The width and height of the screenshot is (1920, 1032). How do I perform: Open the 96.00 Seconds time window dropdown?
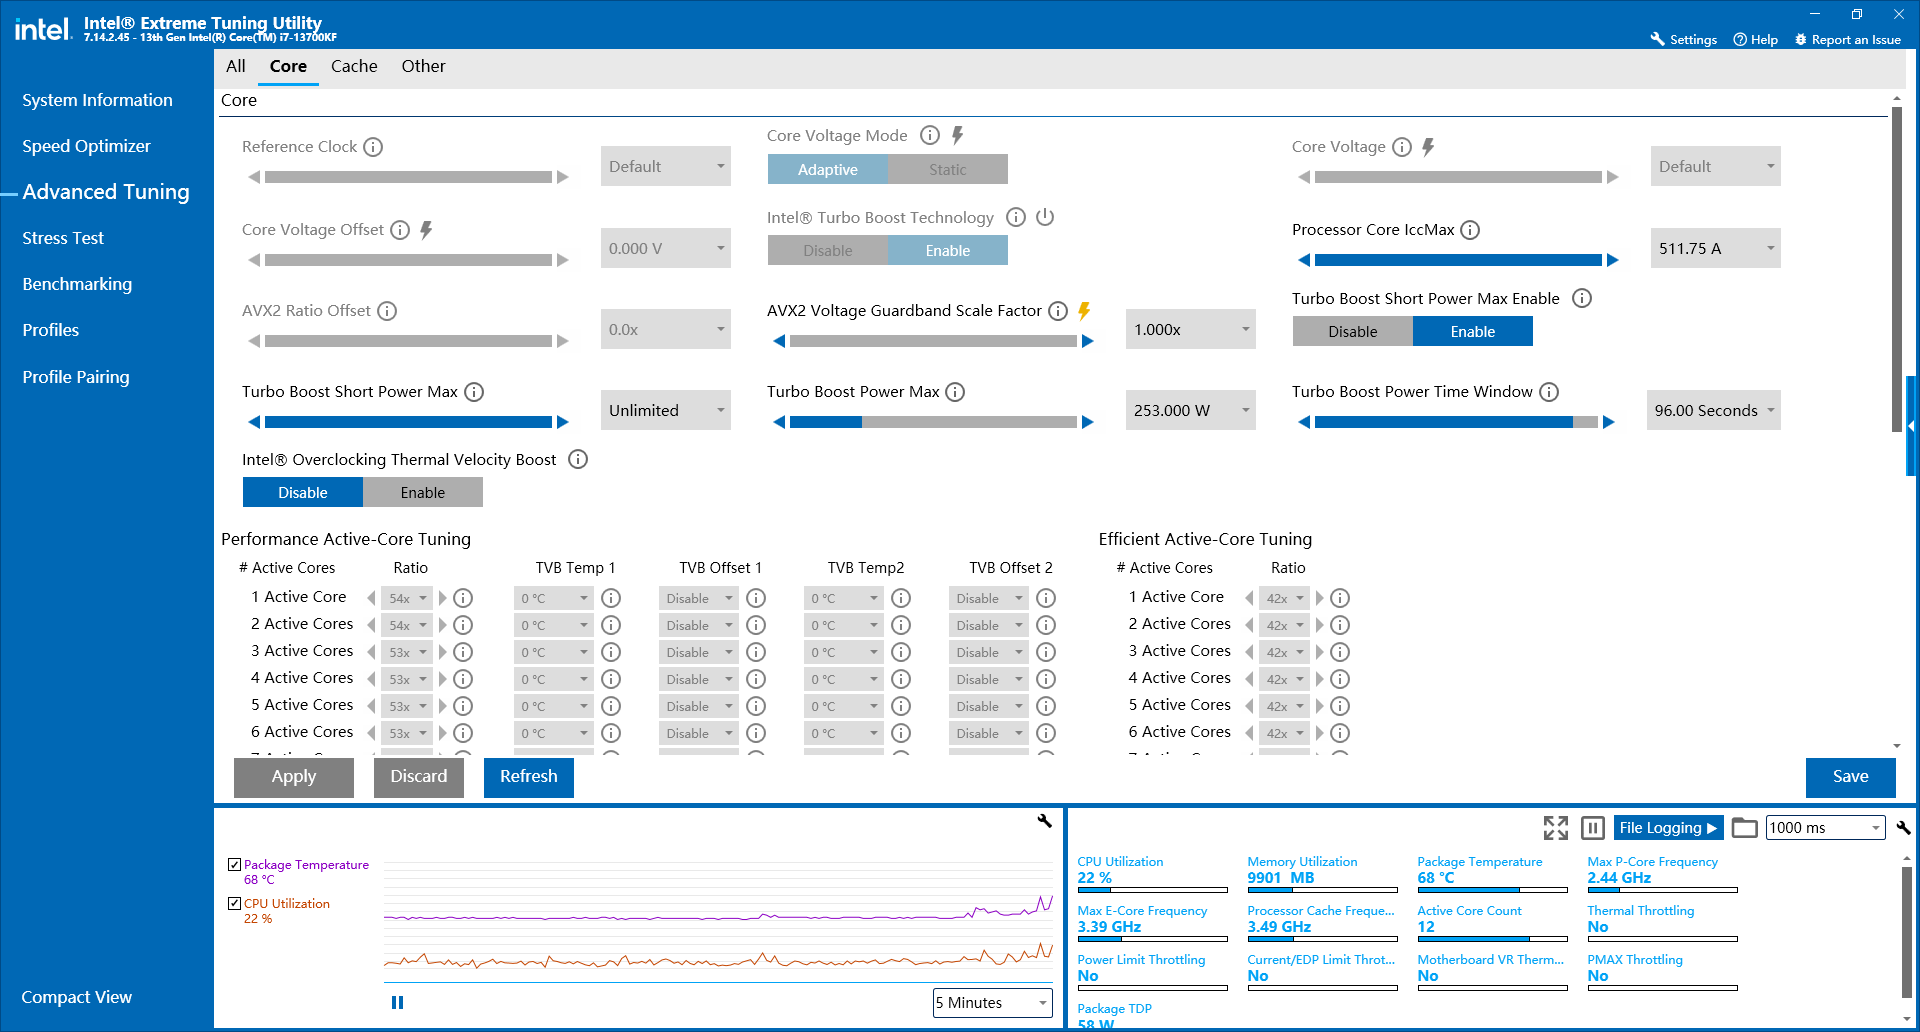(x=1714, y=410)
